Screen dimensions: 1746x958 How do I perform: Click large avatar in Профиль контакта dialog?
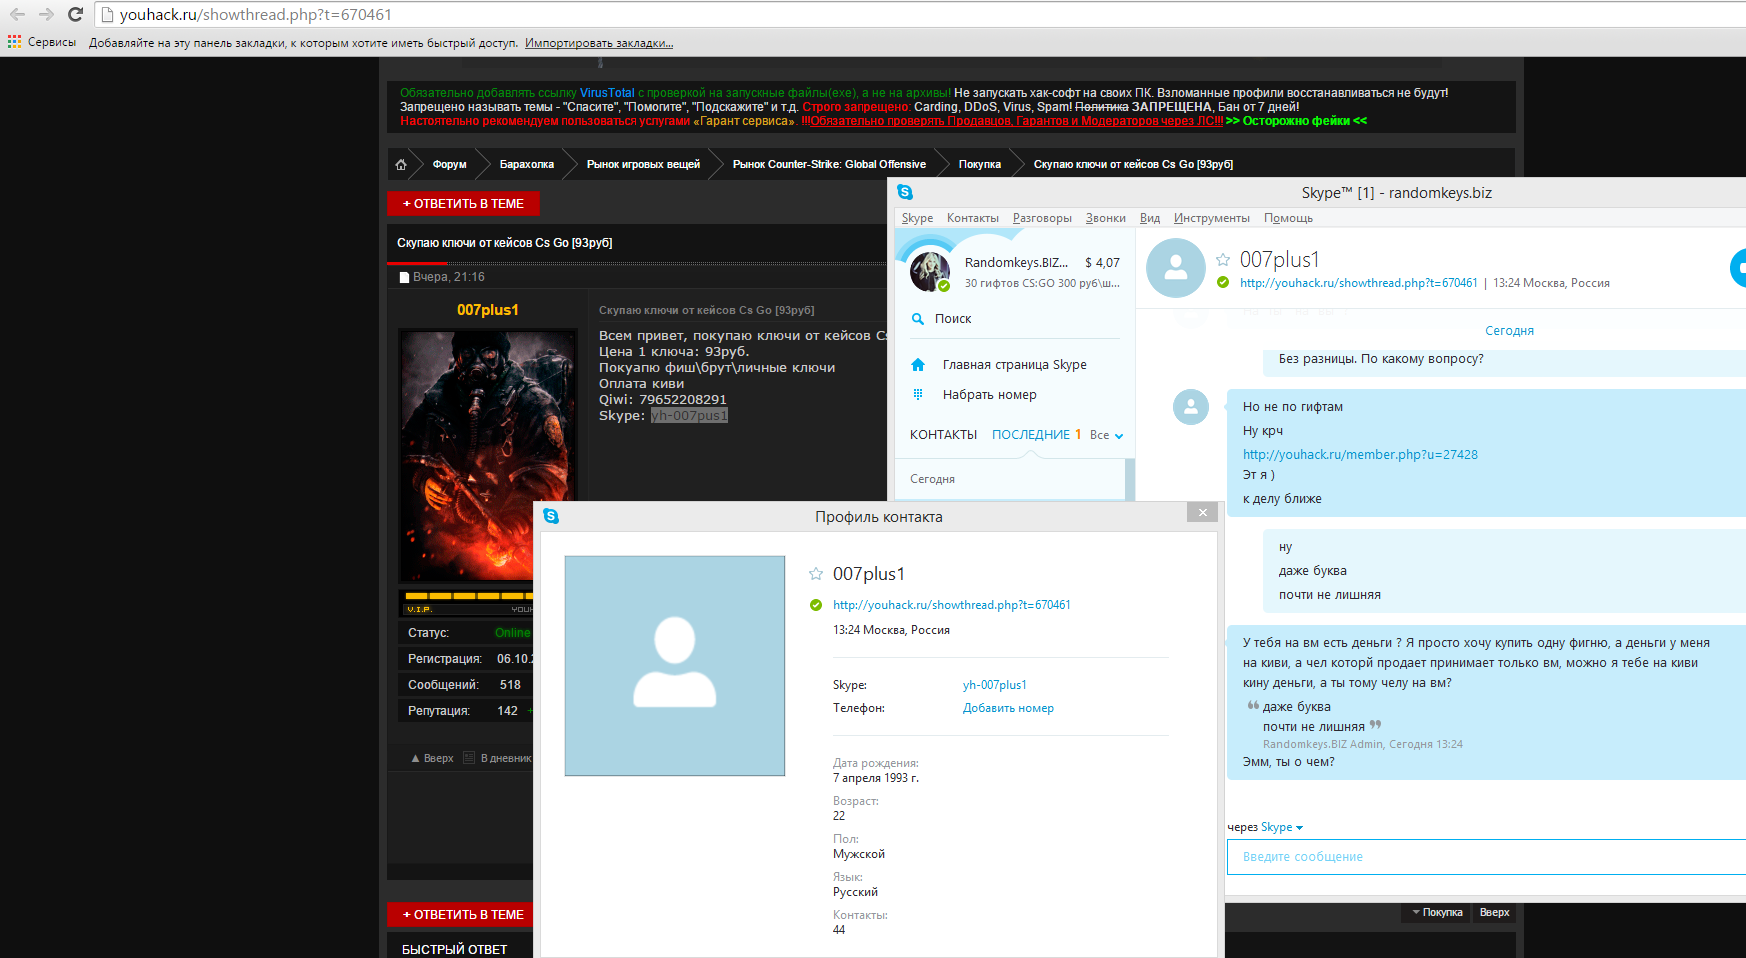point(675,666)
